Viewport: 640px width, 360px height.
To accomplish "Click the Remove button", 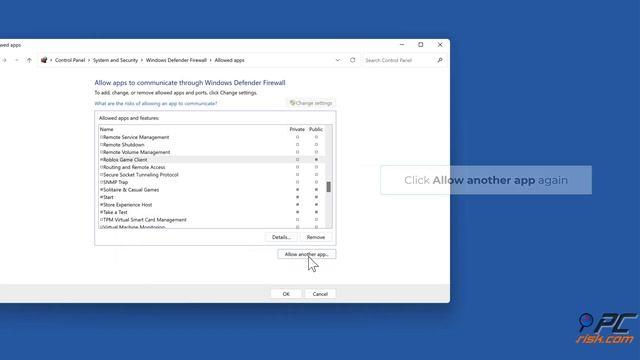I will pos(316,237).
